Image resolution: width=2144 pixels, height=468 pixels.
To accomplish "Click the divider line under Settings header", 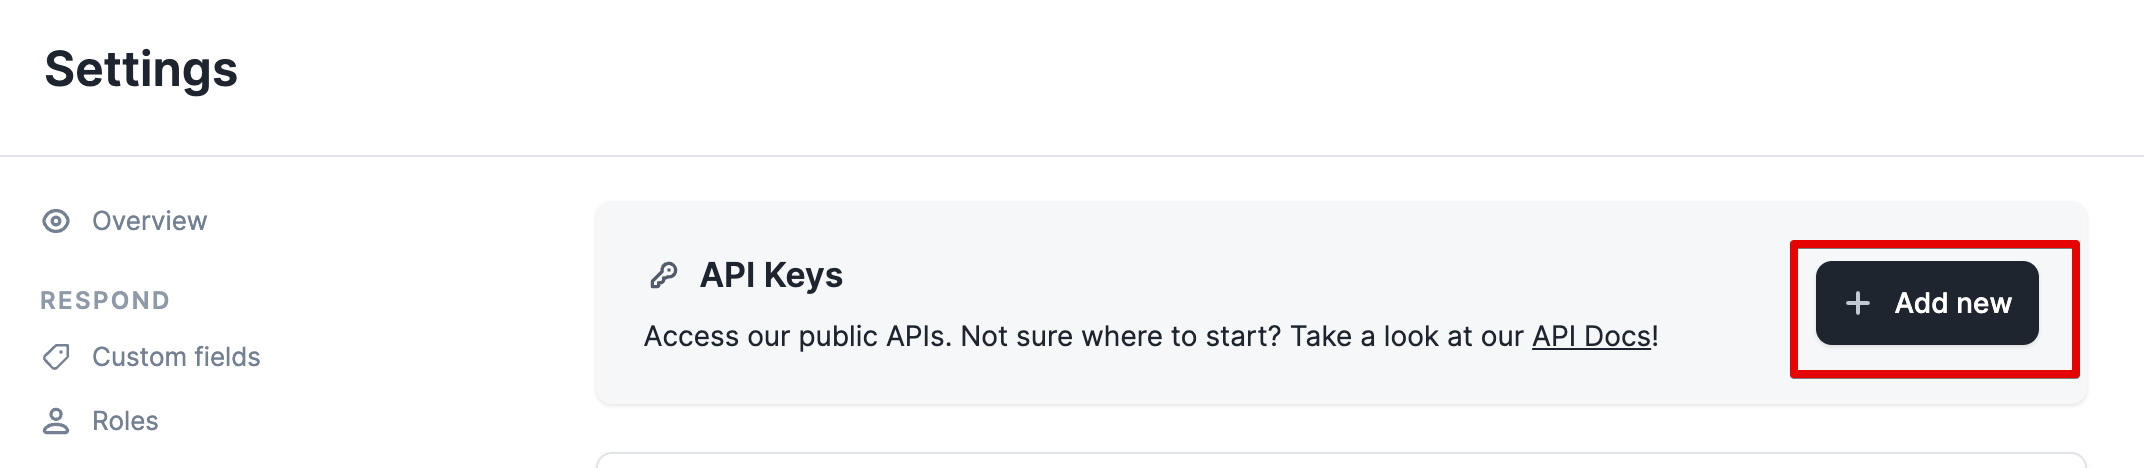I will pyautogui.click(x=1072, y=156).
